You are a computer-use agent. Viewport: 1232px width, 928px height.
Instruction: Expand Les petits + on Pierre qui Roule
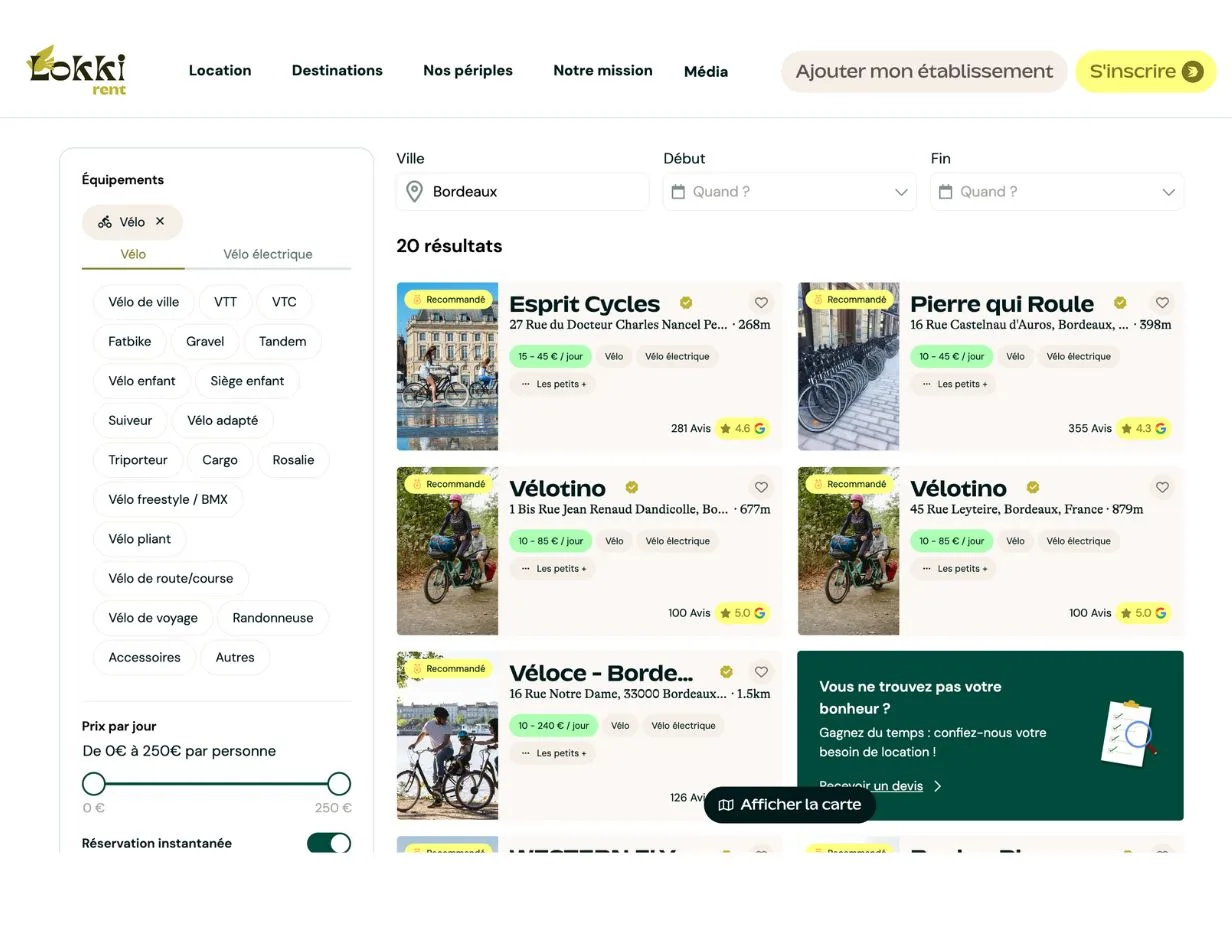954,384
